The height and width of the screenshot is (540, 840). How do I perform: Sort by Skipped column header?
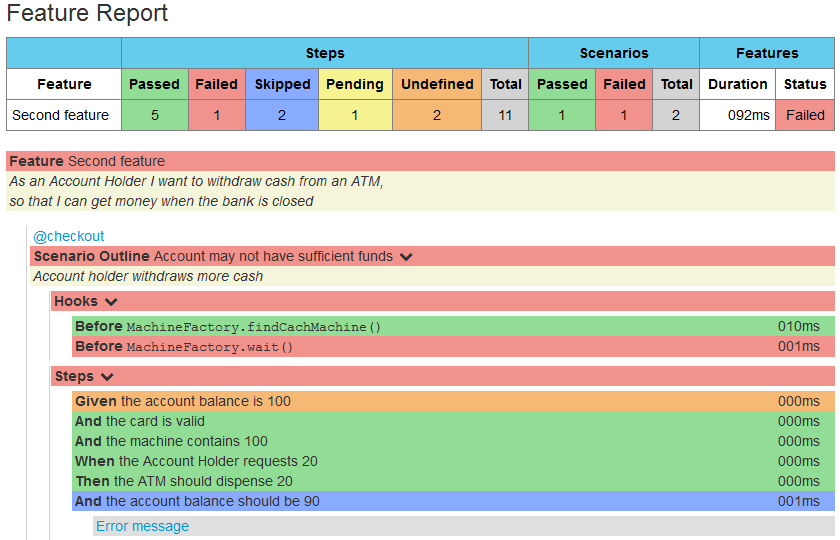coord(282,84)
